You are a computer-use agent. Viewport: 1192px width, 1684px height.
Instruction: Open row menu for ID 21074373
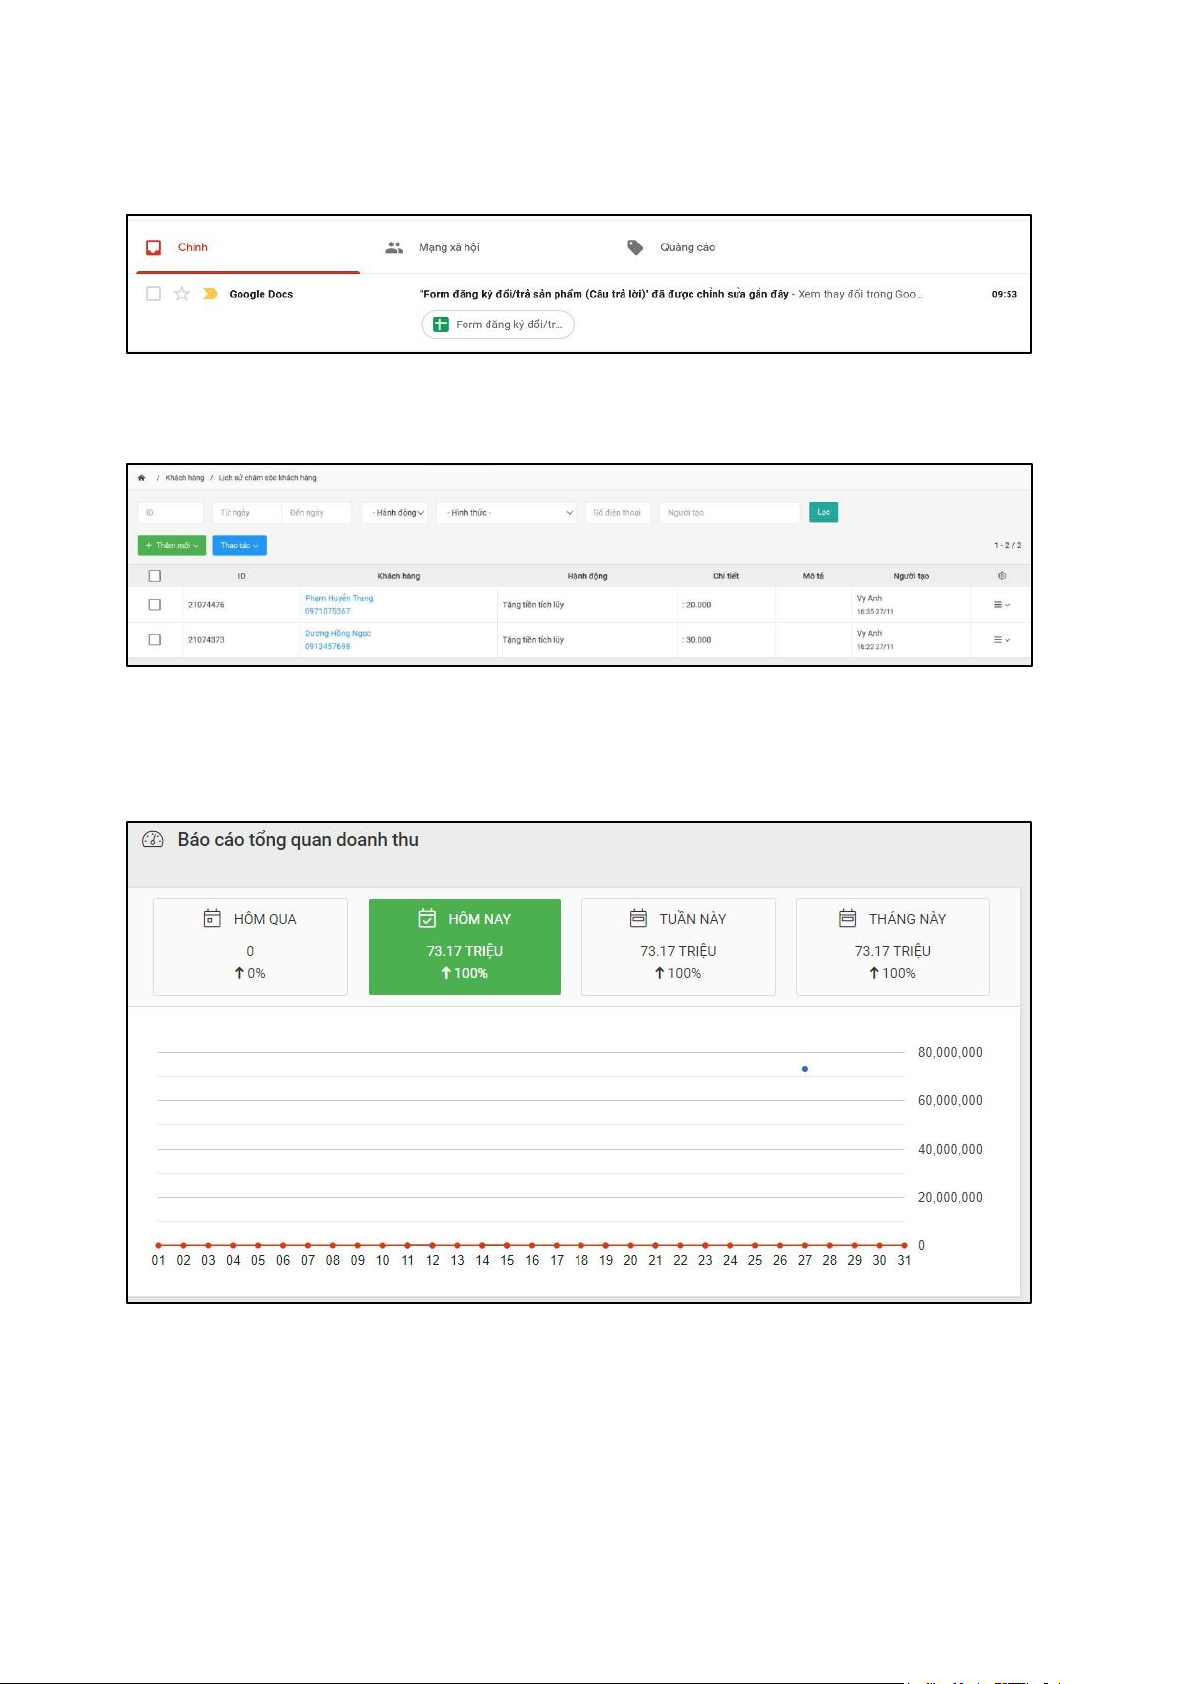(1001, 640)
